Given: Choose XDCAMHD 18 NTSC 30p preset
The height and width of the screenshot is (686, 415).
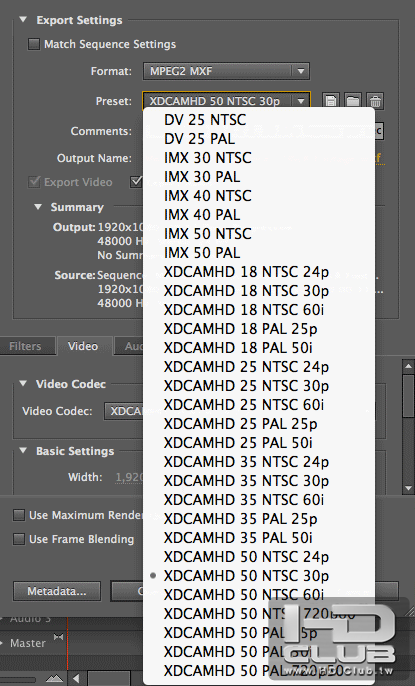Looking at the screenshot, I should coord(259,290).
